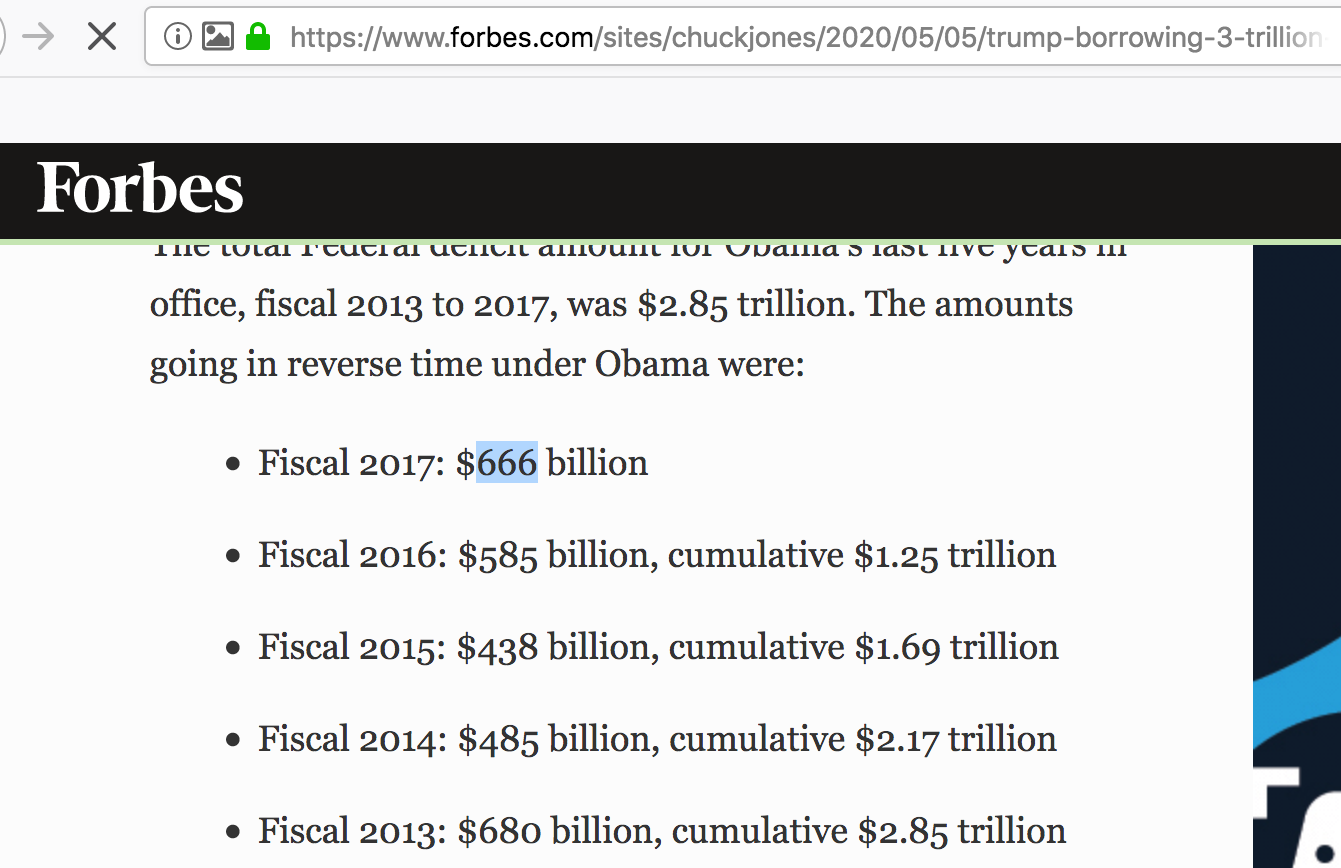Click the Fiscal 2013: $680 billion text
This screenshot has height=868, width=1341.
pyautogui.click(x=455, y=830)
